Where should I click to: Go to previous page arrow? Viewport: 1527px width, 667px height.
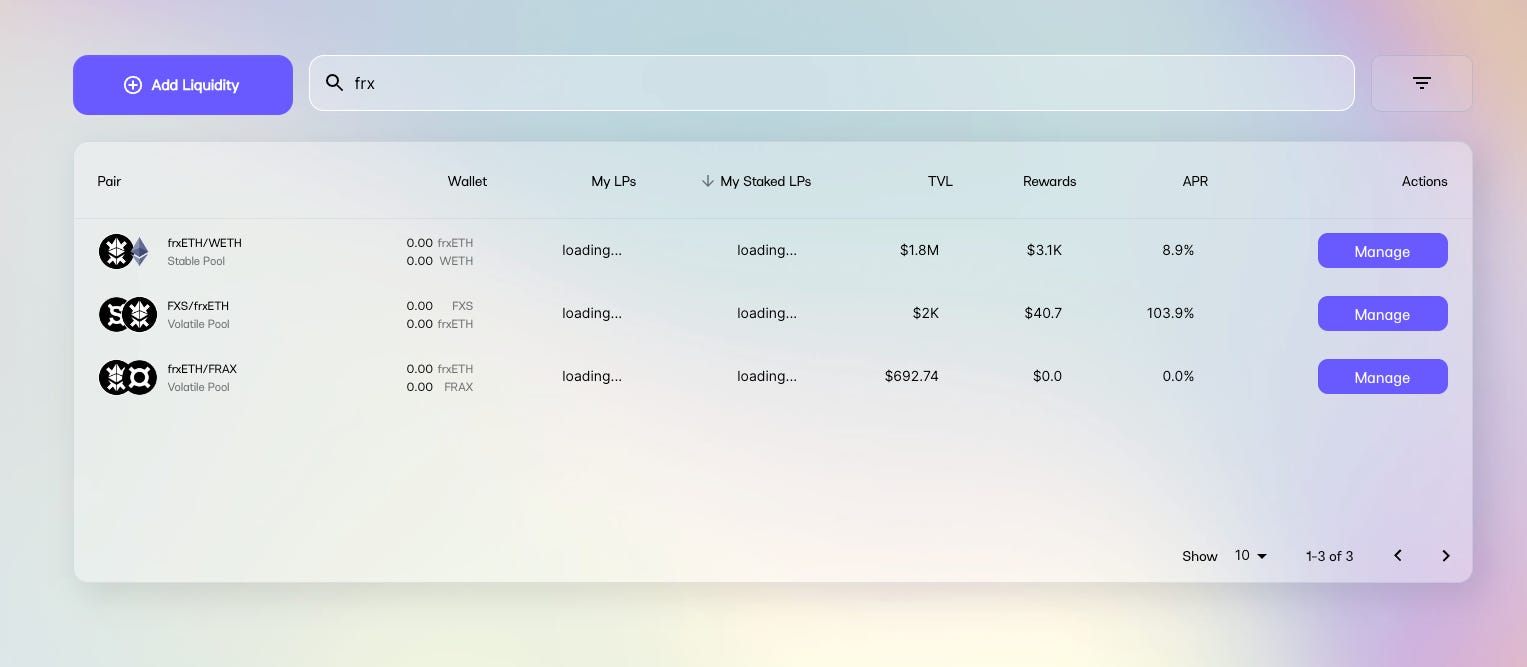pyautogui.click(x=1398, y=556)
